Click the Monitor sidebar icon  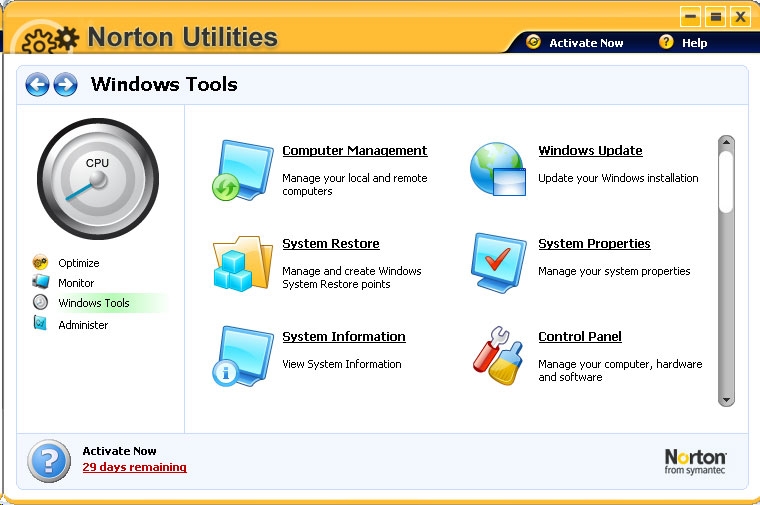(40, 281)
